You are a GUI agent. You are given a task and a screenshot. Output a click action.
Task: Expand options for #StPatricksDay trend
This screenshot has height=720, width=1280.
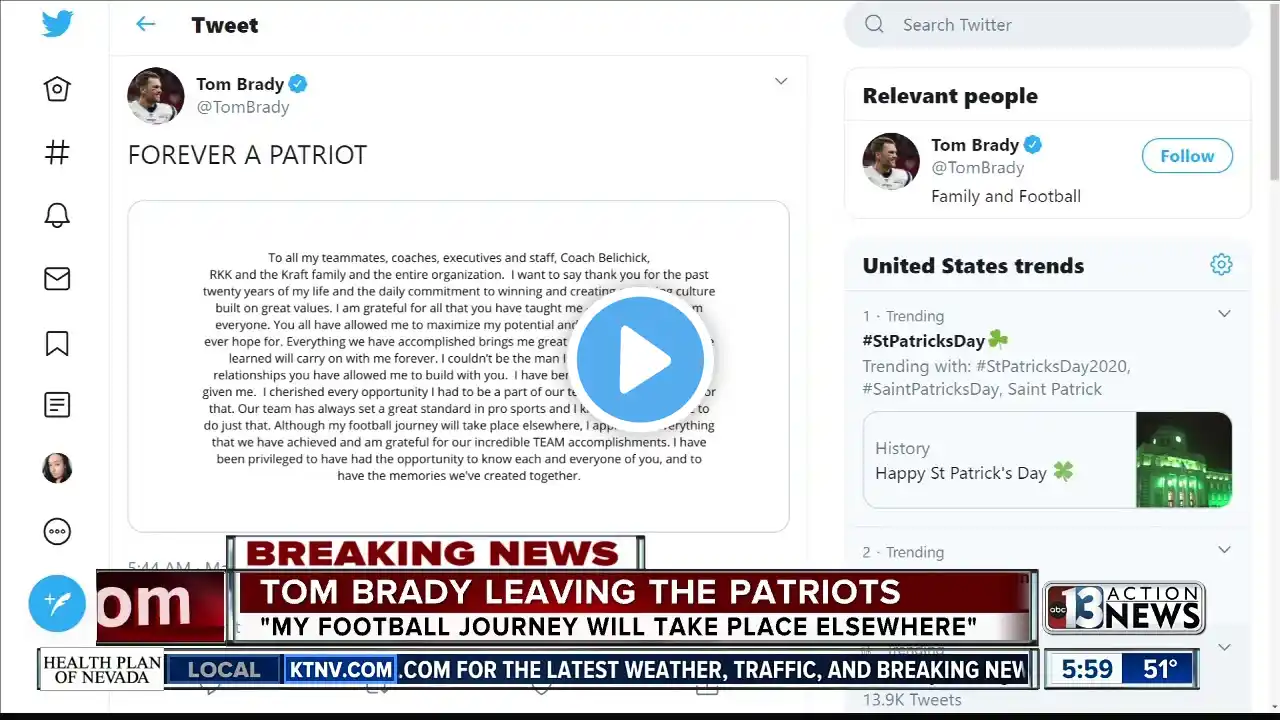tap(1224, 314)
